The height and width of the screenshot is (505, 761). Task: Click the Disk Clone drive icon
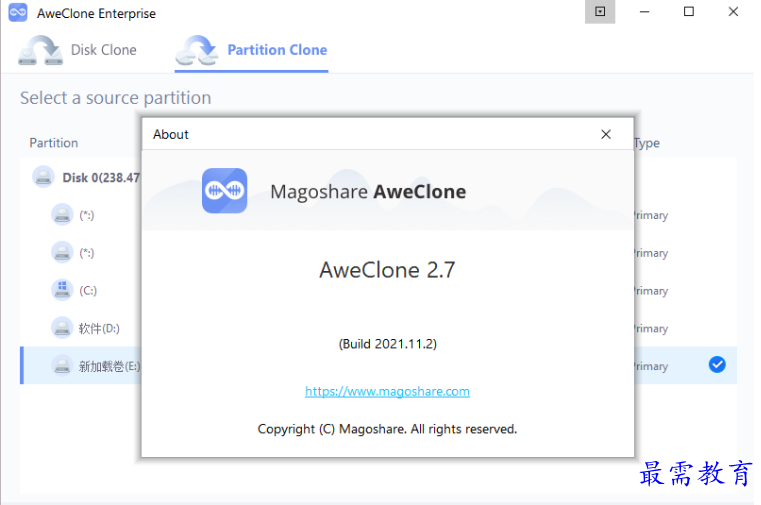[41, 50]
